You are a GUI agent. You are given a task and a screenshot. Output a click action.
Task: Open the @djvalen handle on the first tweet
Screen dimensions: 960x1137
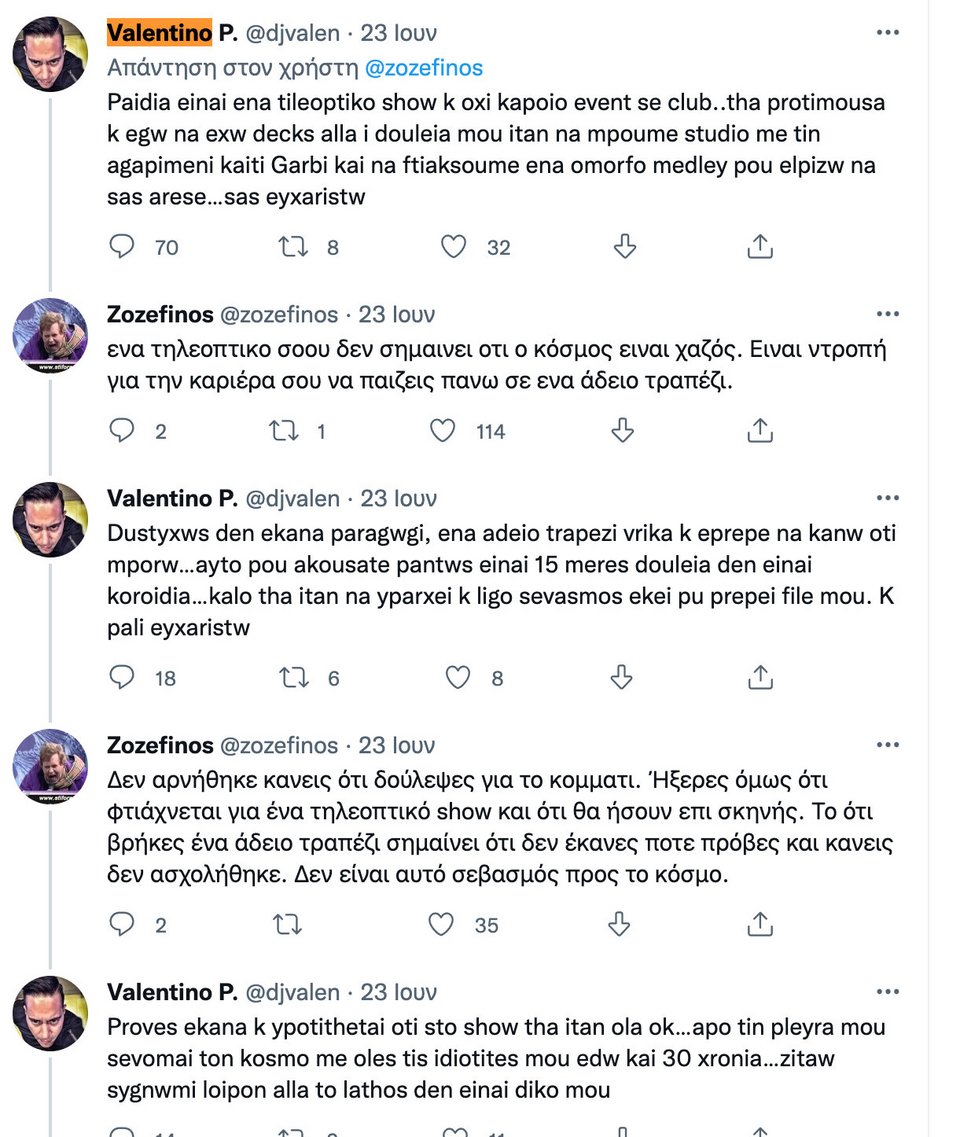click(x=292, y=33)
